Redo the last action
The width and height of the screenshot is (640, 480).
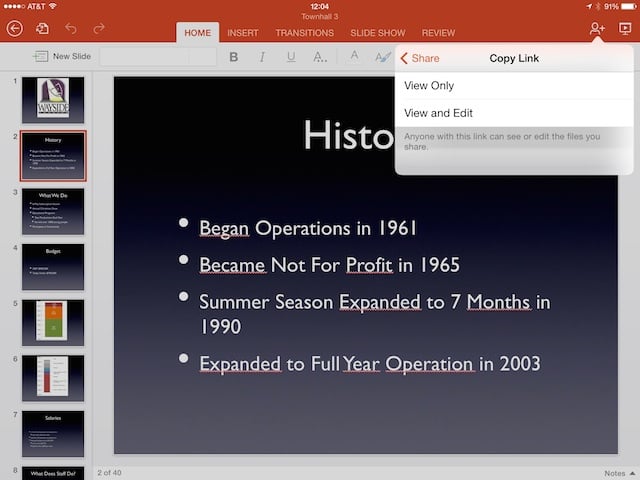click(99, 29)
